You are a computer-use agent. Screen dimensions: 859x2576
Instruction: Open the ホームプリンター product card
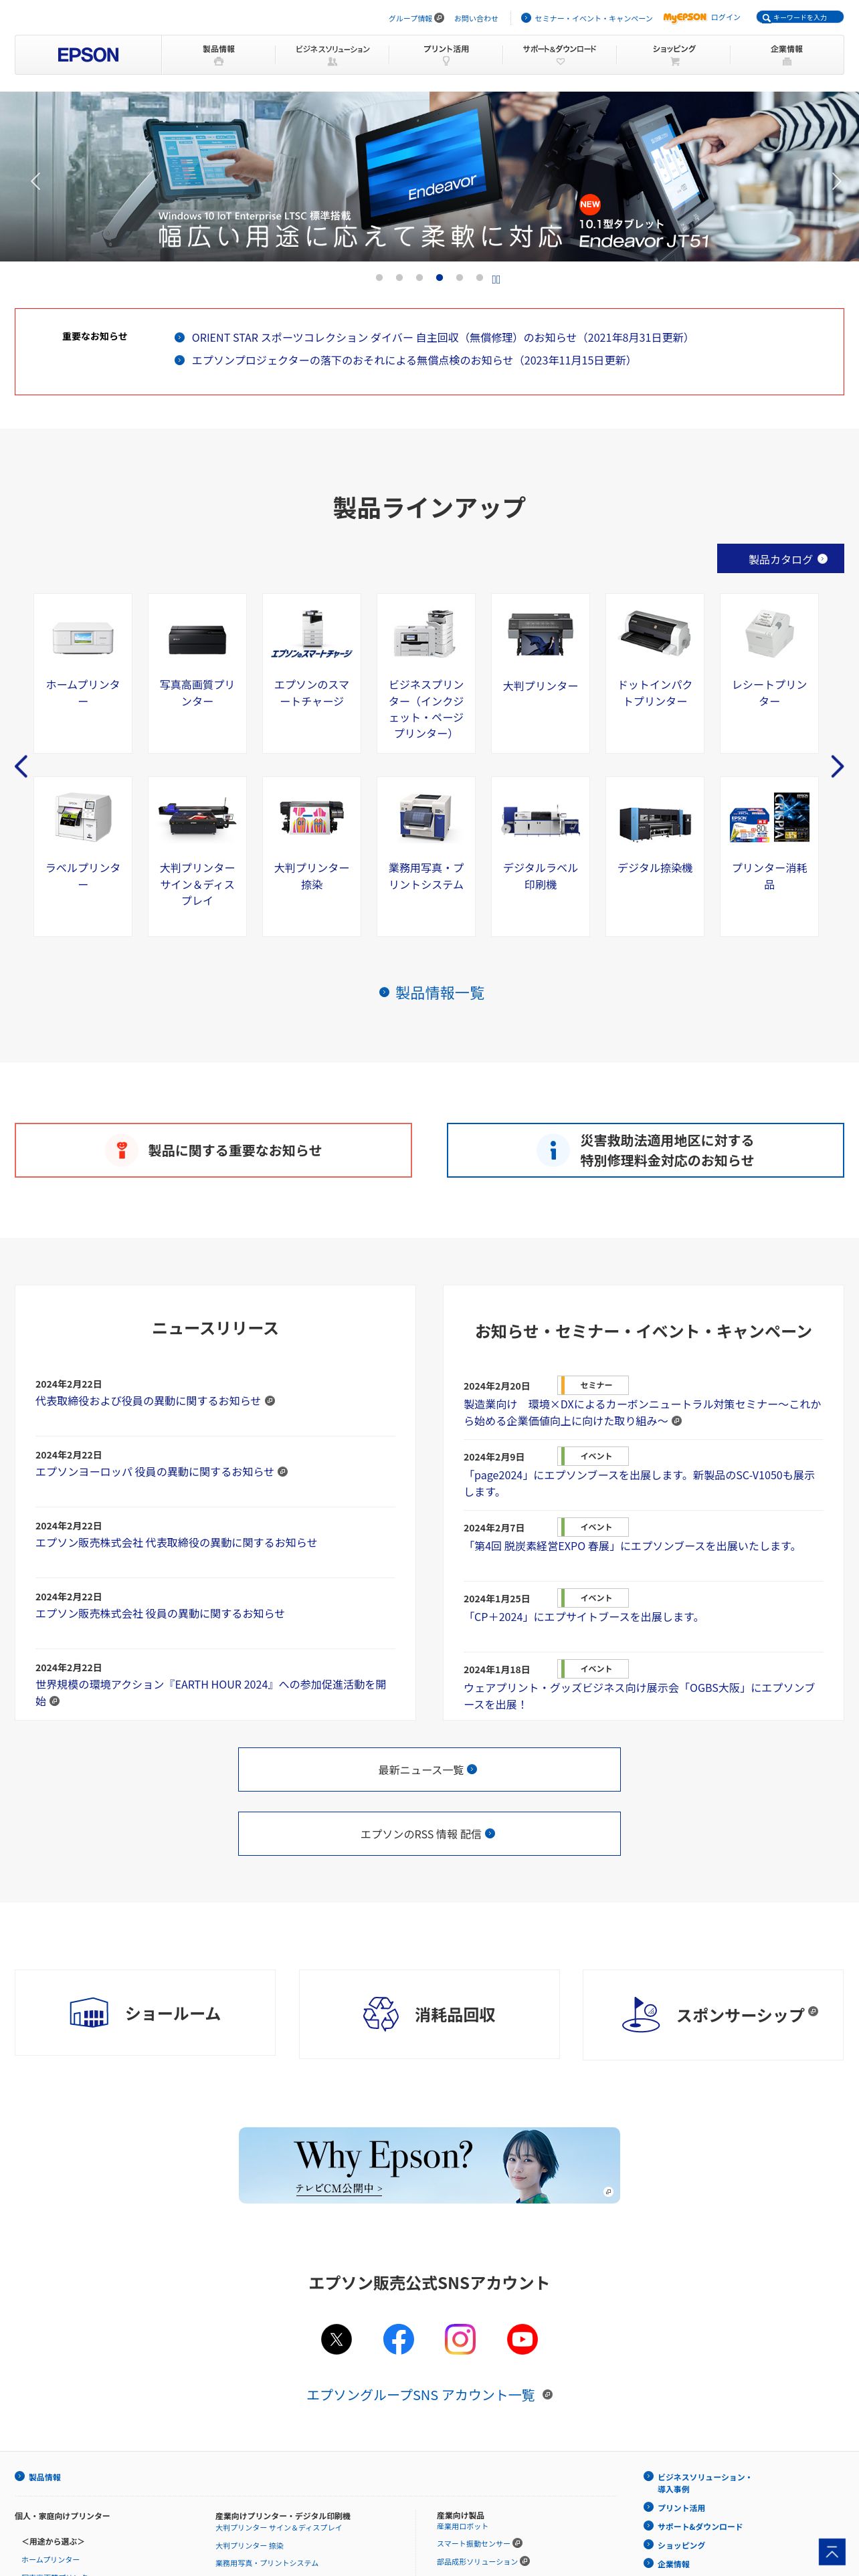pyautogui.click(x=83, y=673)
